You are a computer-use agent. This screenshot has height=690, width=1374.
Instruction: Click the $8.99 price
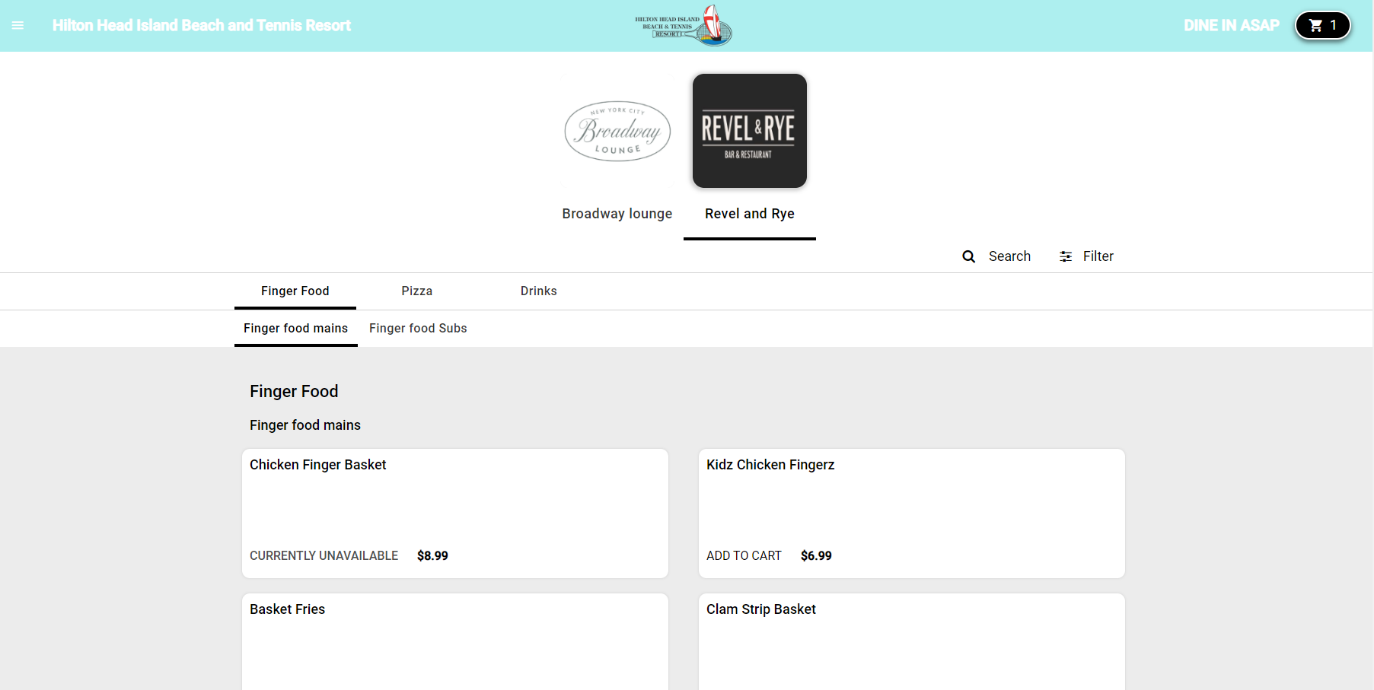point(433,556)
